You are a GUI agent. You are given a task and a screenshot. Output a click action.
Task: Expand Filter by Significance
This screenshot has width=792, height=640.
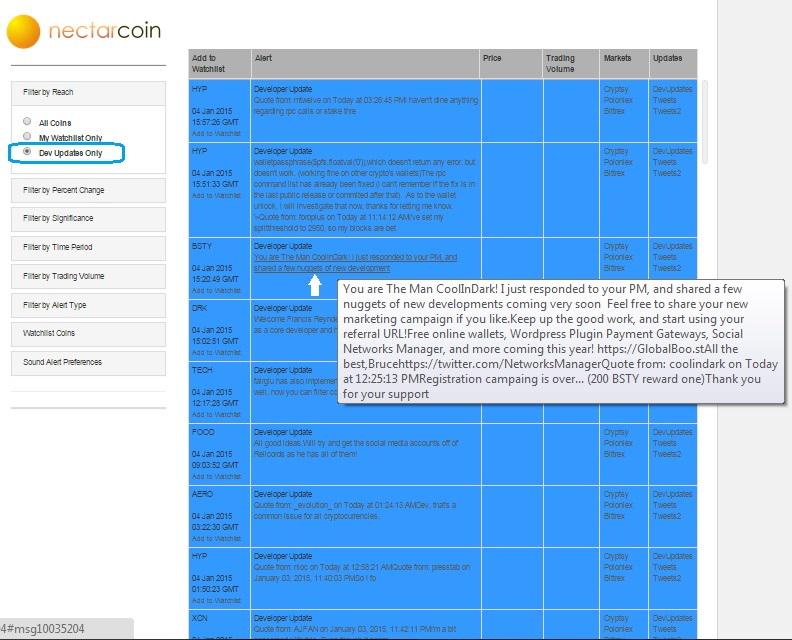[88, 219]
